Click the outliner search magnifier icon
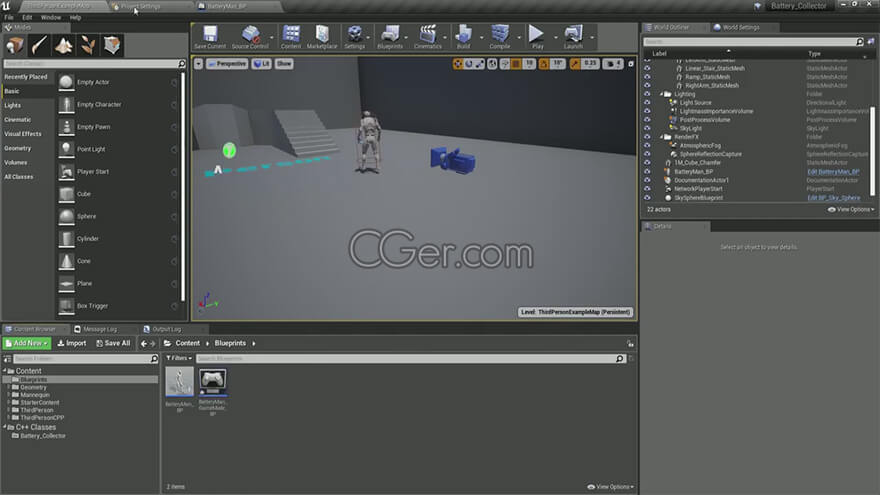 (859, 42)
